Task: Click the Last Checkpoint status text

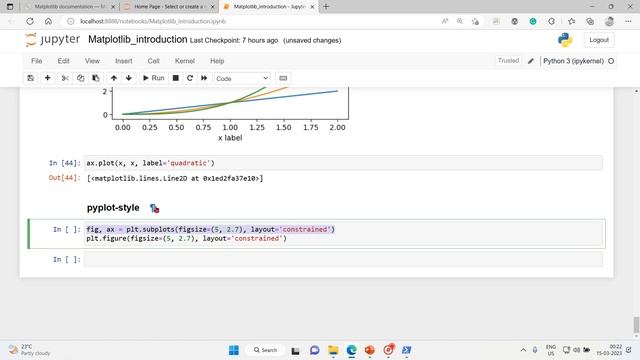Action: pyautogui.click(x=234, y=40)
